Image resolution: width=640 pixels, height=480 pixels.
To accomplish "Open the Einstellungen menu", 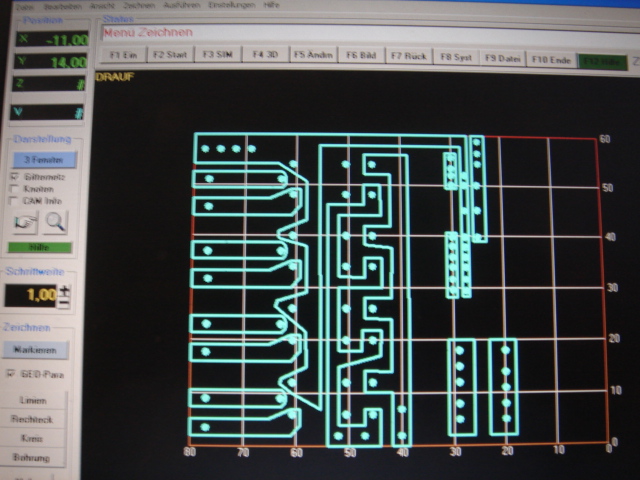I will click(x=228, y=5).
